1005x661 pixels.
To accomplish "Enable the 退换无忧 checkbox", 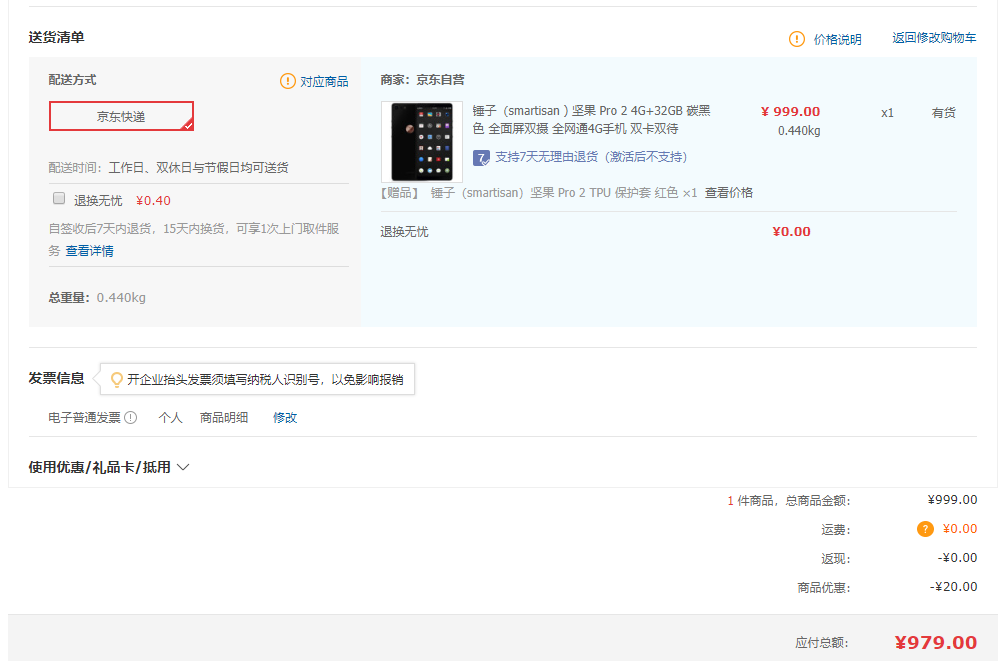I will point(59,198).
